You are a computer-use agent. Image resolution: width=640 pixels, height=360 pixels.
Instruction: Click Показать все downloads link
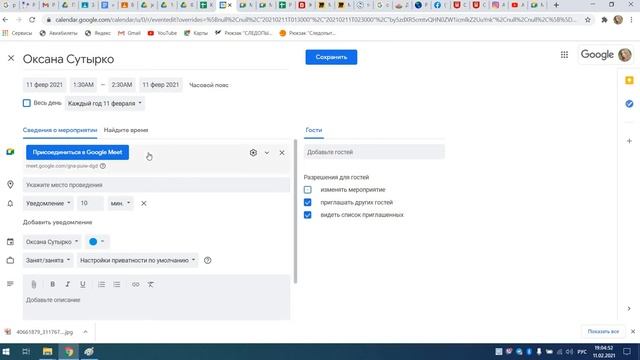(603, 331)
